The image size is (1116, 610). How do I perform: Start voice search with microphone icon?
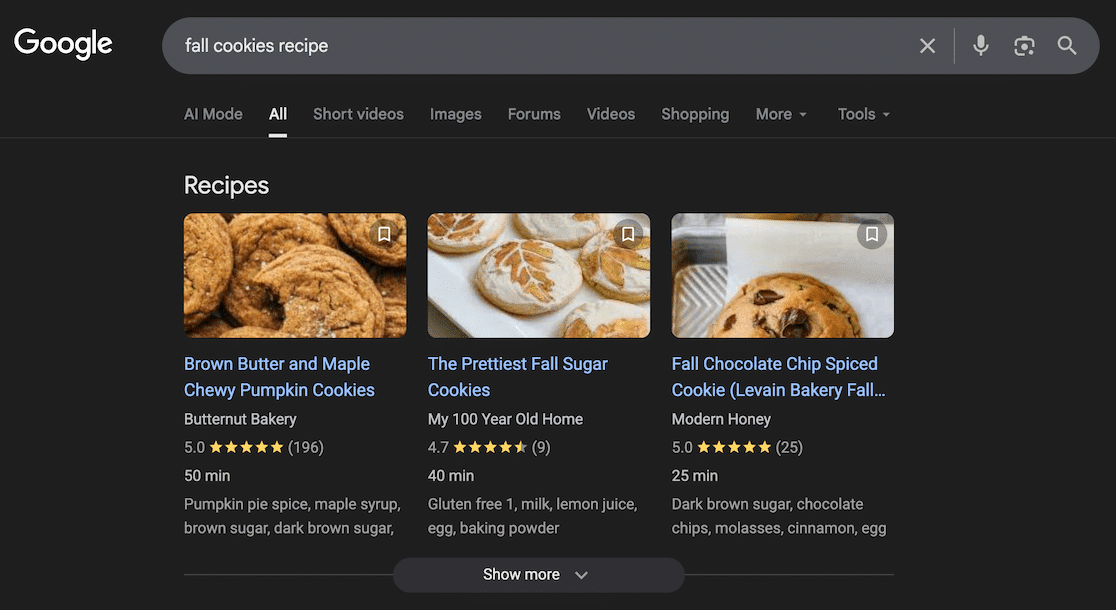(981, 46)
